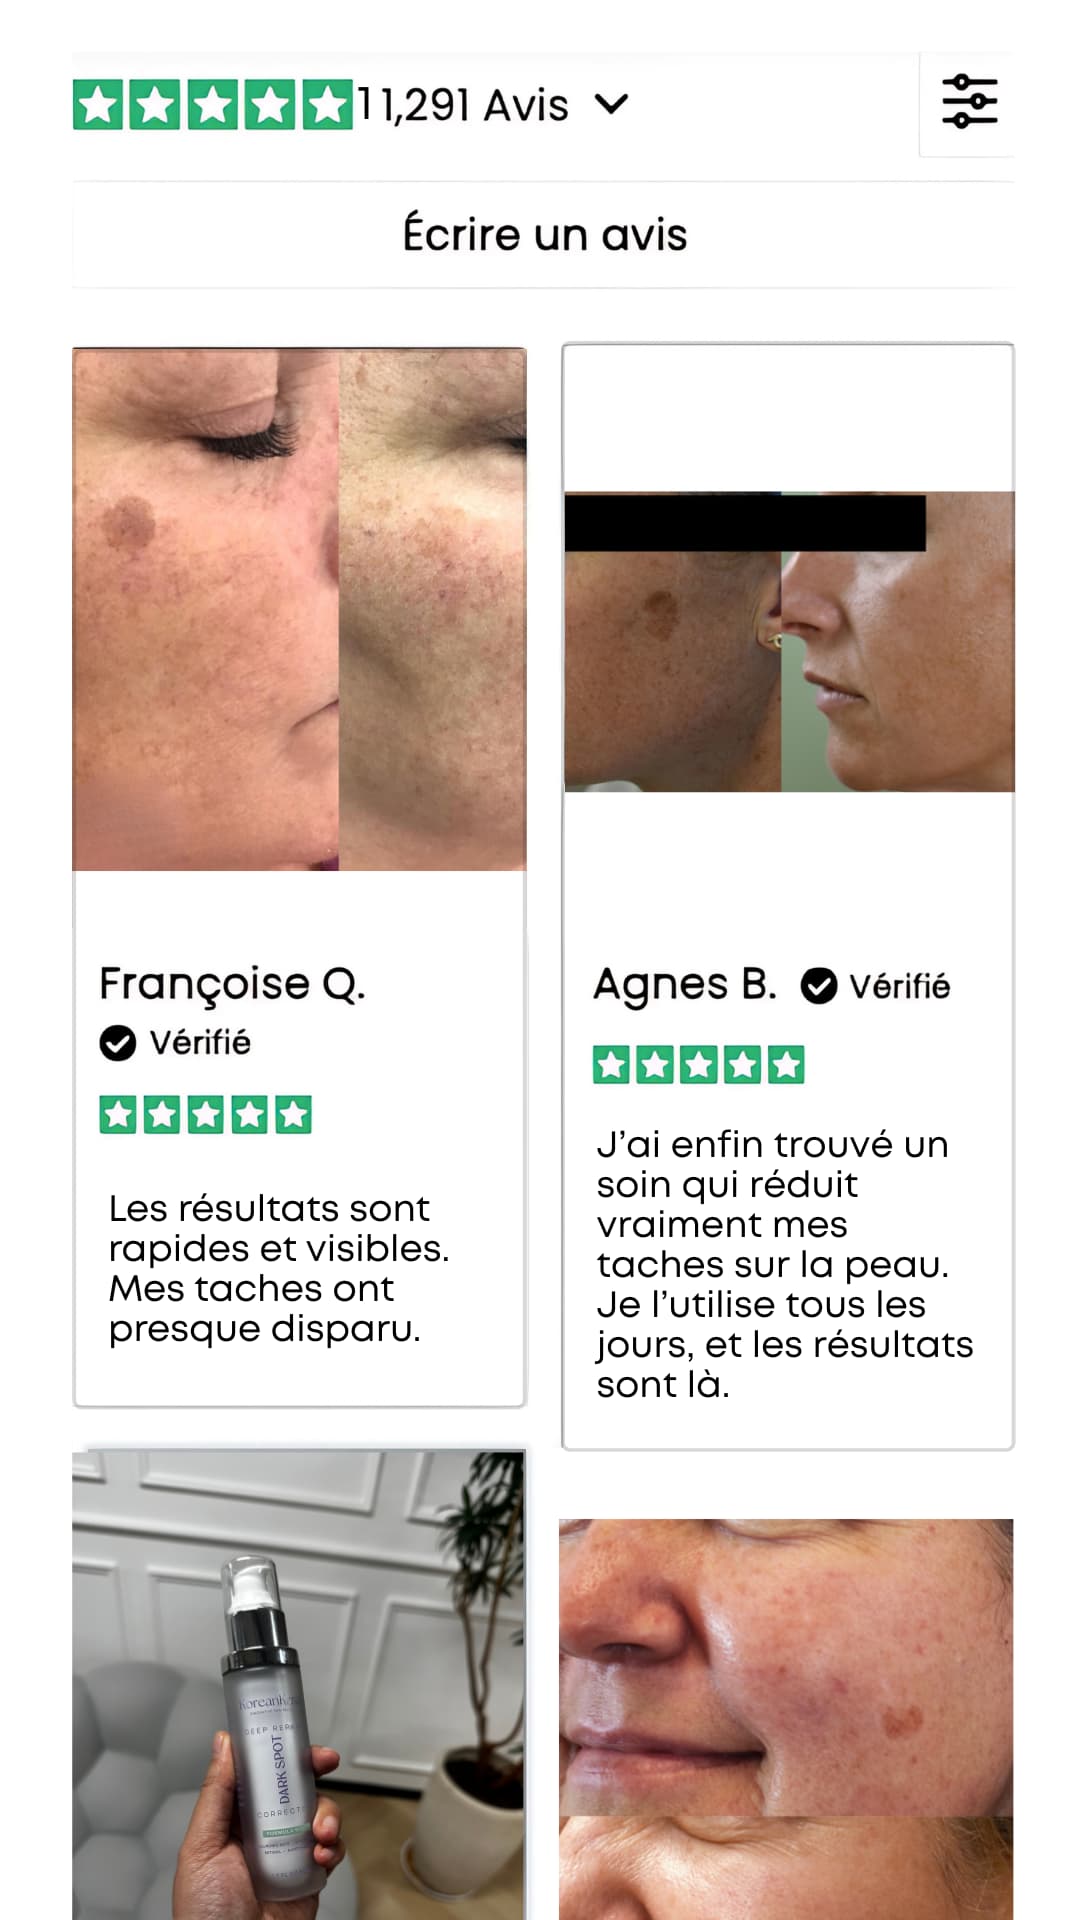Image resolution: width=1080 pixels, height=1920 pixels.
Task: Expand the 11,291 Avis dropdown chevron
Action: pos(611,104)
